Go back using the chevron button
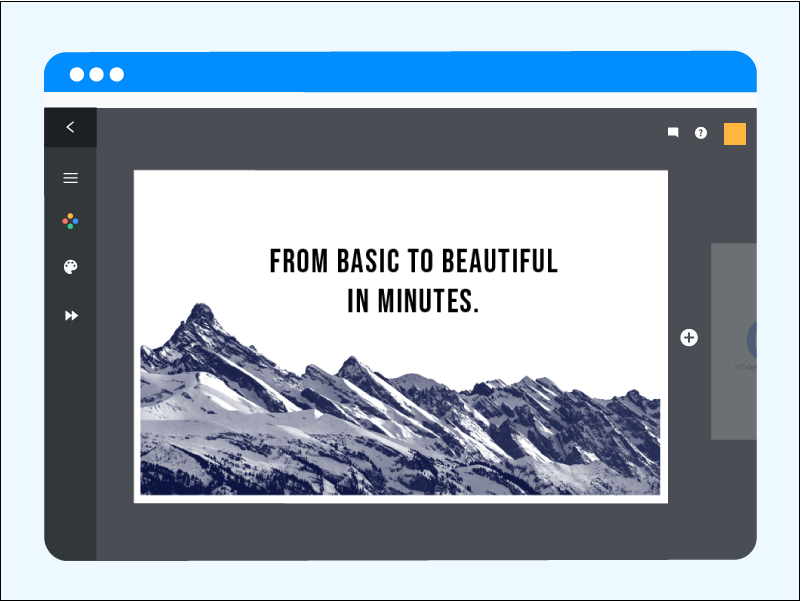This screenshot has width=801, height=602. (70, 127)
